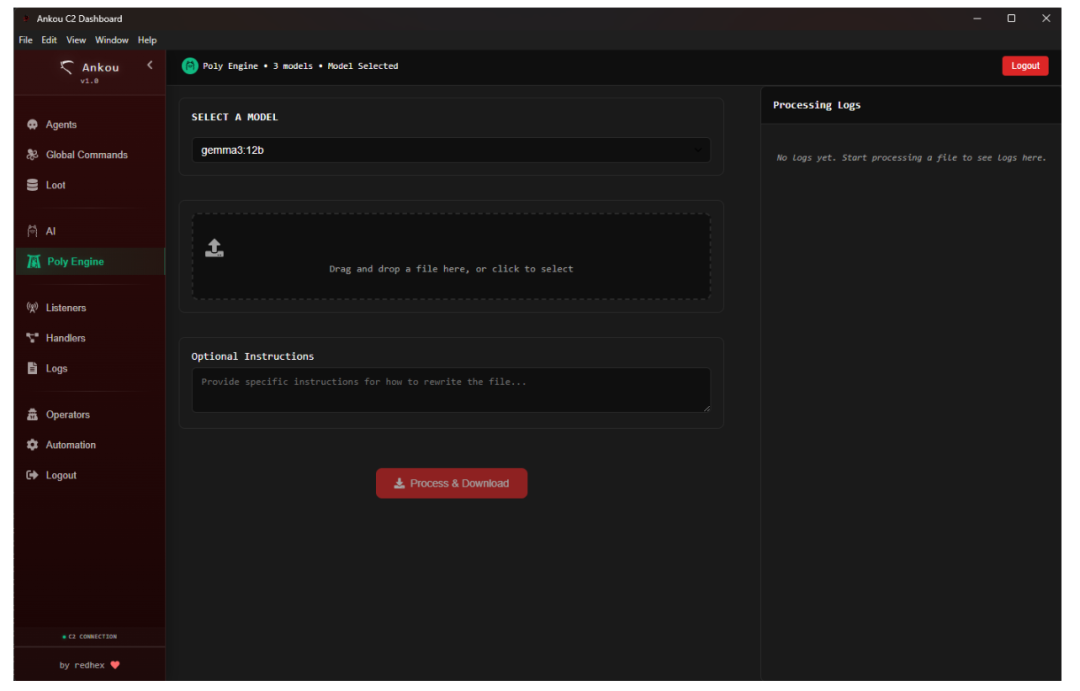Click the 'Model Selected' header text
1080x691 pixels.
[x=363, y=66]
